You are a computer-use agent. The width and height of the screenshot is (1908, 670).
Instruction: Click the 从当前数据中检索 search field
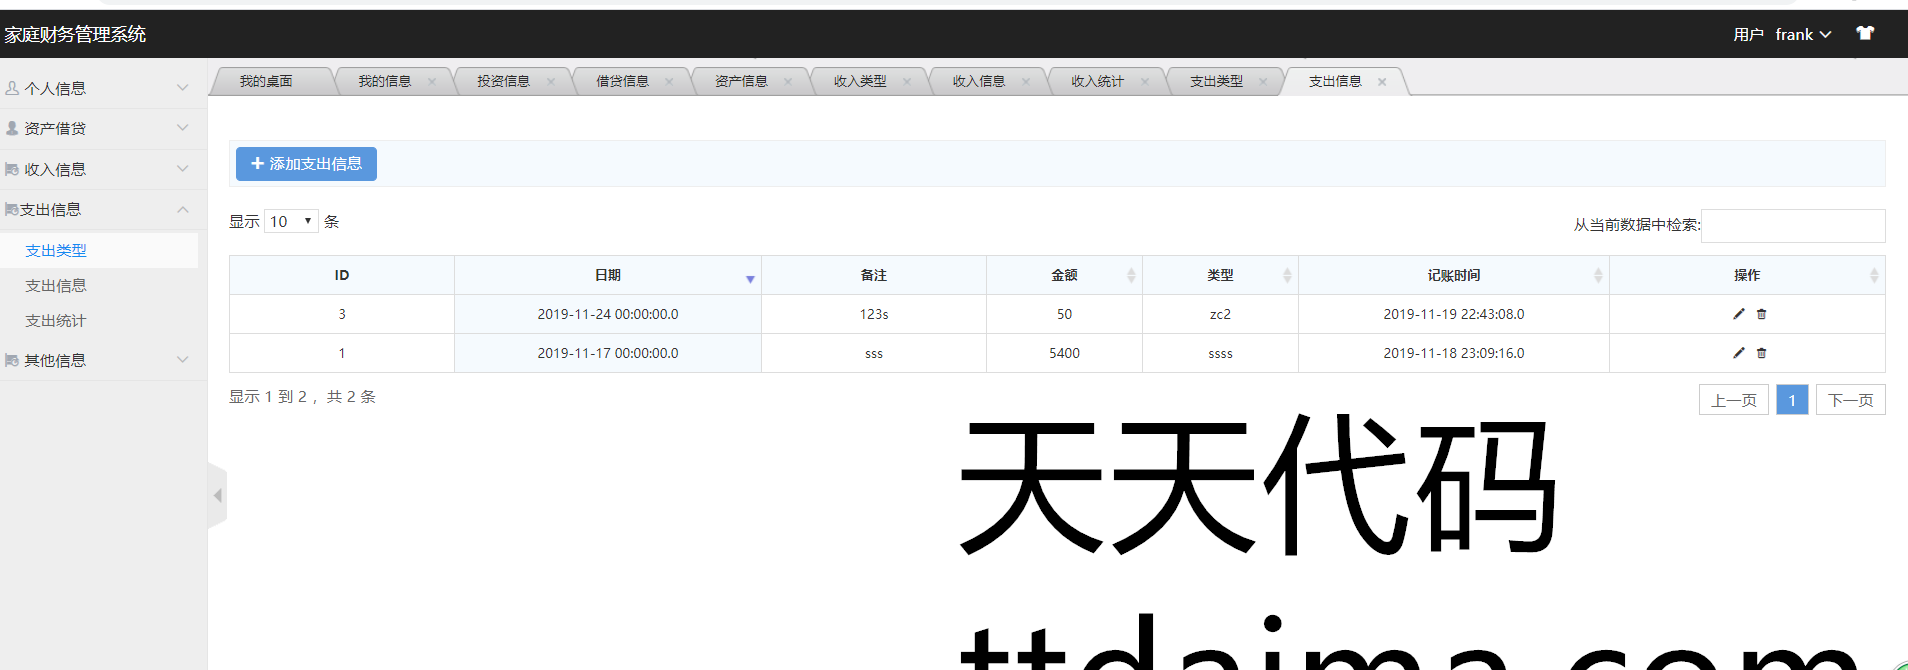[1793, 226]
